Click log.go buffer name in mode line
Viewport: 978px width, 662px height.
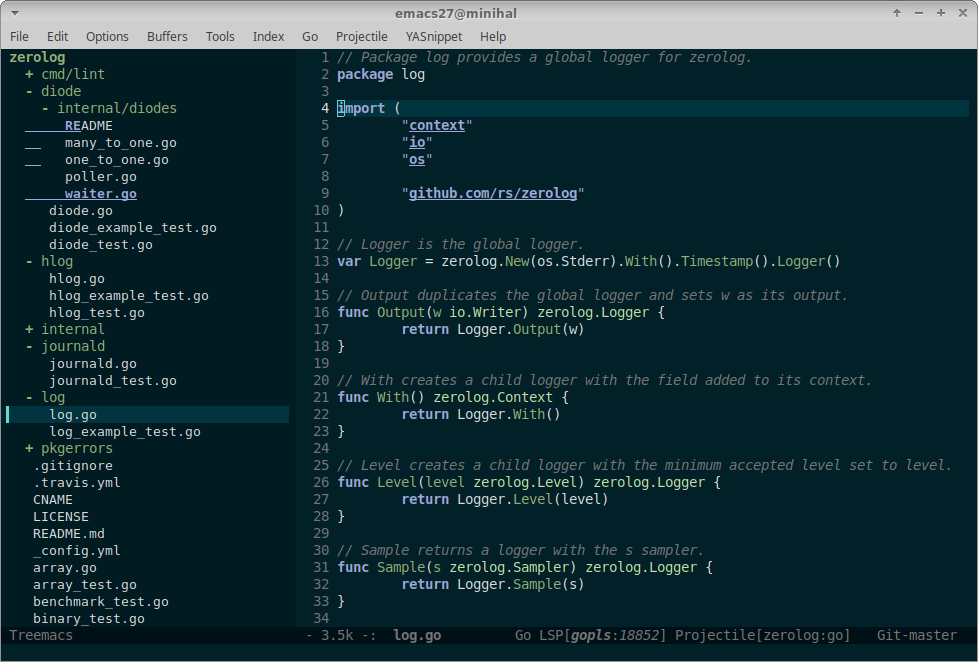click(x=417, y=635)
